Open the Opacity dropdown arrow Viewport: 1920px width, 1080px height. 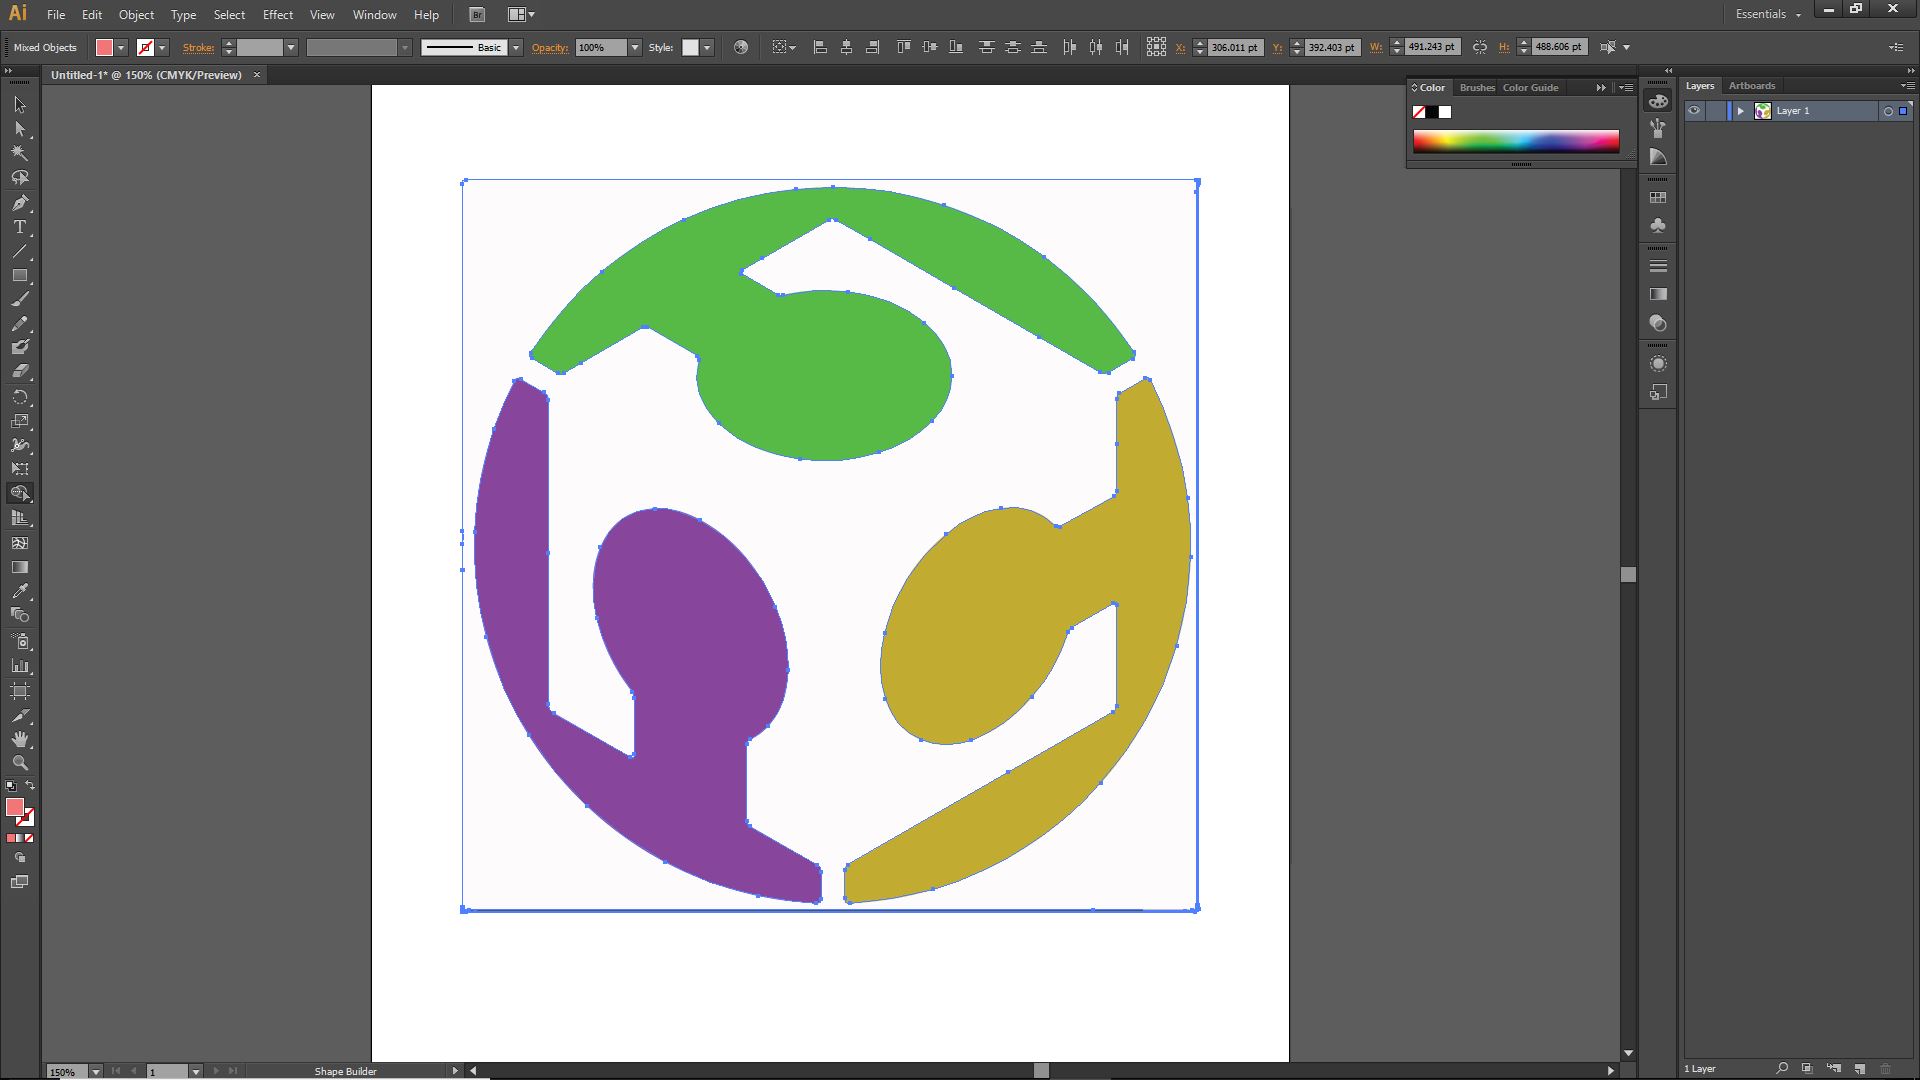click(634, 47)
